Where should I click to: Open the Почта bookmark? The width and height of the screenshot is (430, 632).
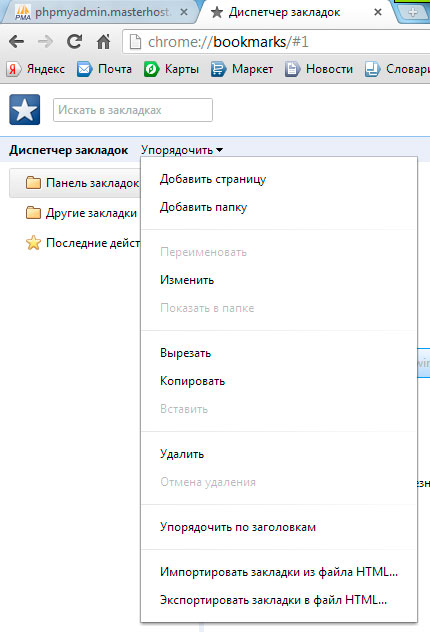tap(104, 69)
